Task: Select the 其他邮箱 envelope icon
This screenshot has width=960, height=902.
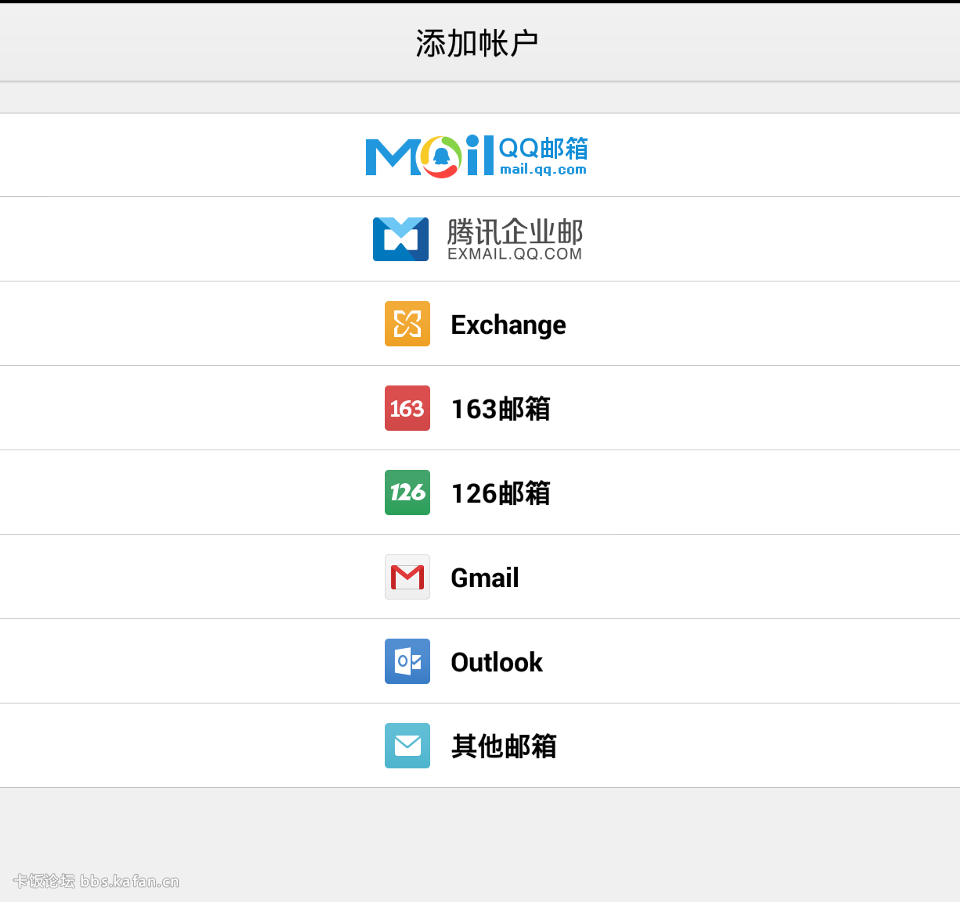Action: pyautogui.click(x=407, y=745)
